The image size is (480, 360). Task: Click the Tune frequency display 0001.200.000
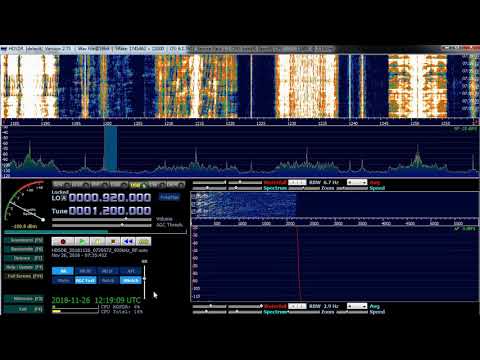tap(110, 211)
